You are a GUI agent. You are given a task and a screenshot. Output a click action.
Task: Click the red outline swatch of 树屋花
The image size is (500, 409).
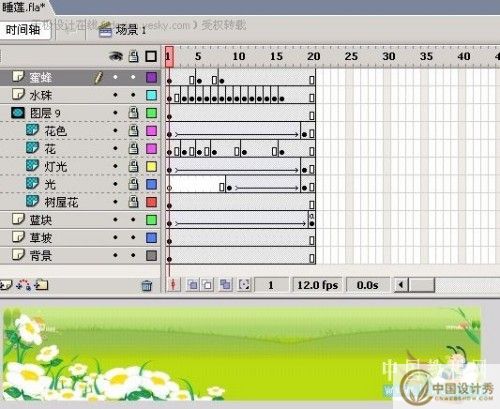(151, 202)
